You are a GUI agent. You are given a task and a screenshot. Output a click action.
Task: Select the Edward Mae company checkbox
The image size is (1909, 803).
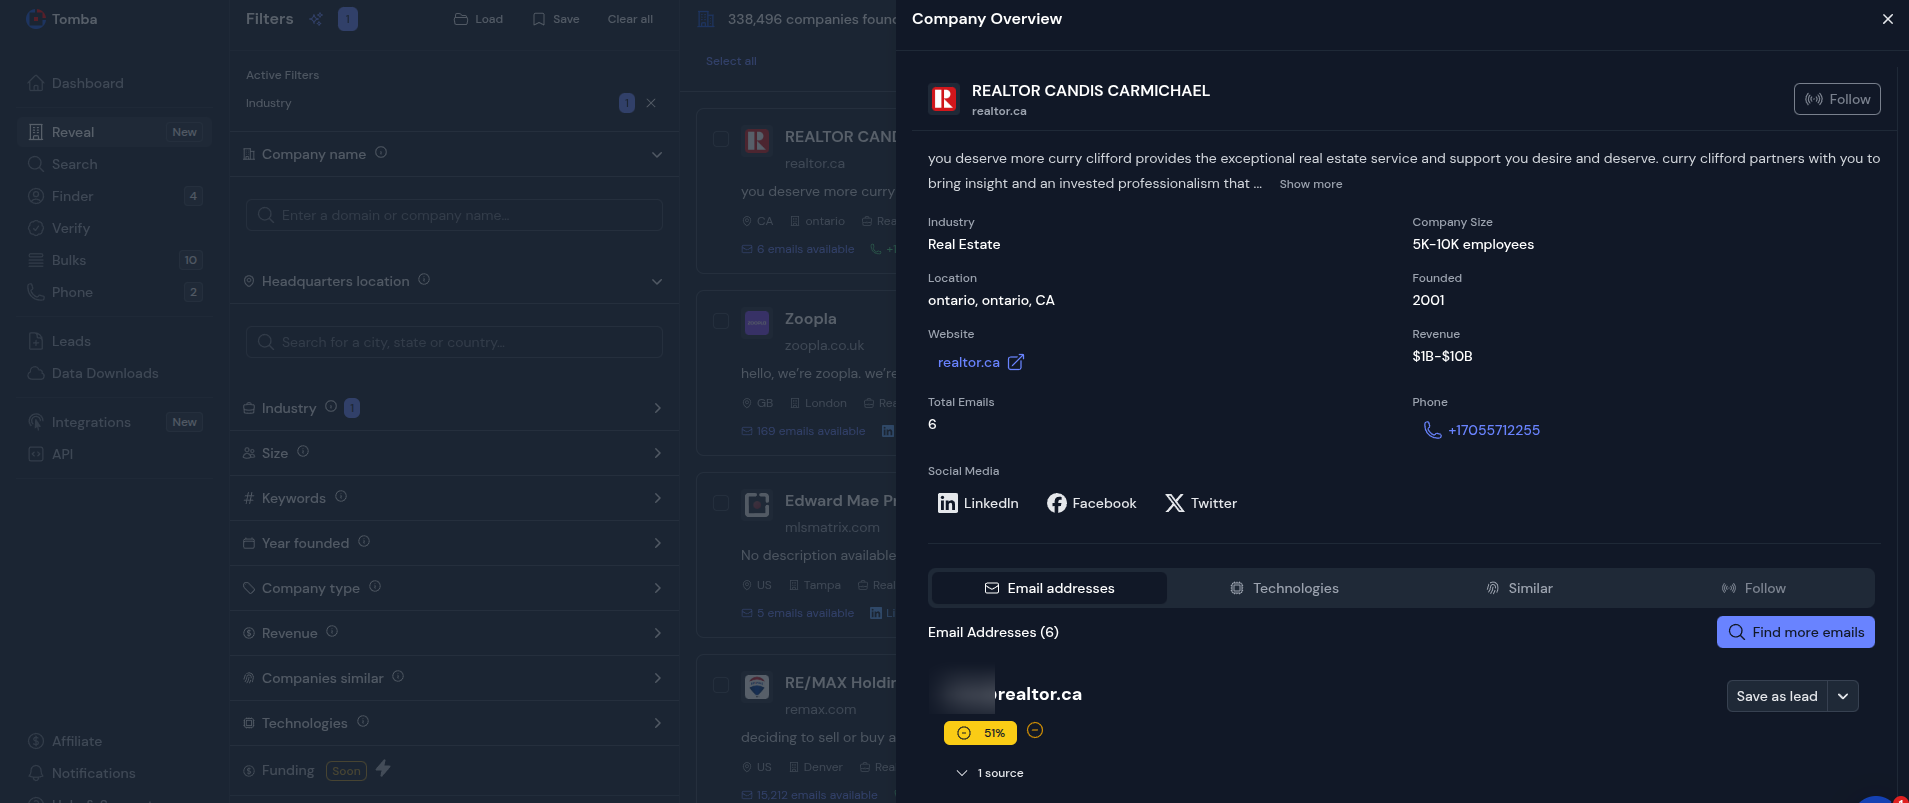[x=721, y=503]
